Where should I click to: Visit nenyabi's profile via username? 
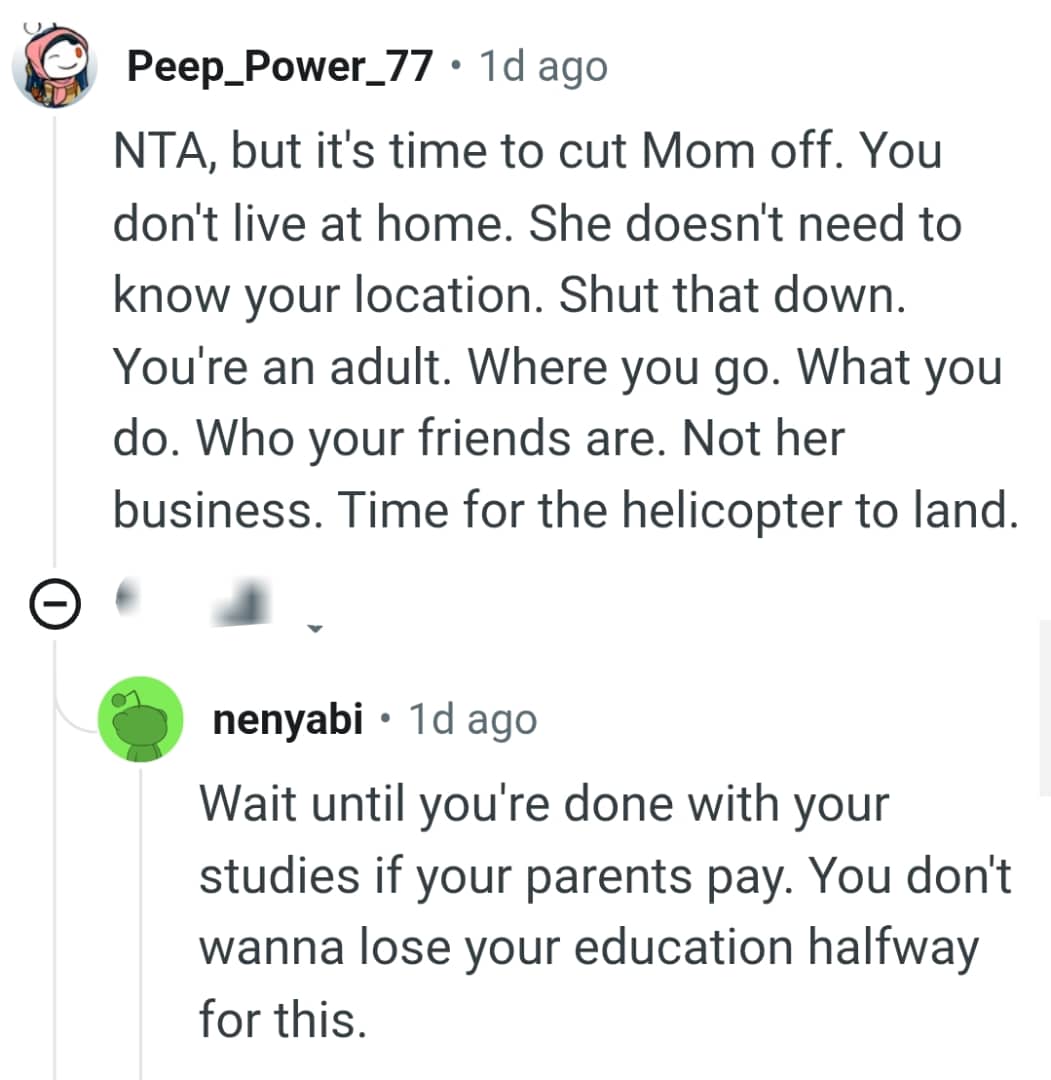click(287, 720)
